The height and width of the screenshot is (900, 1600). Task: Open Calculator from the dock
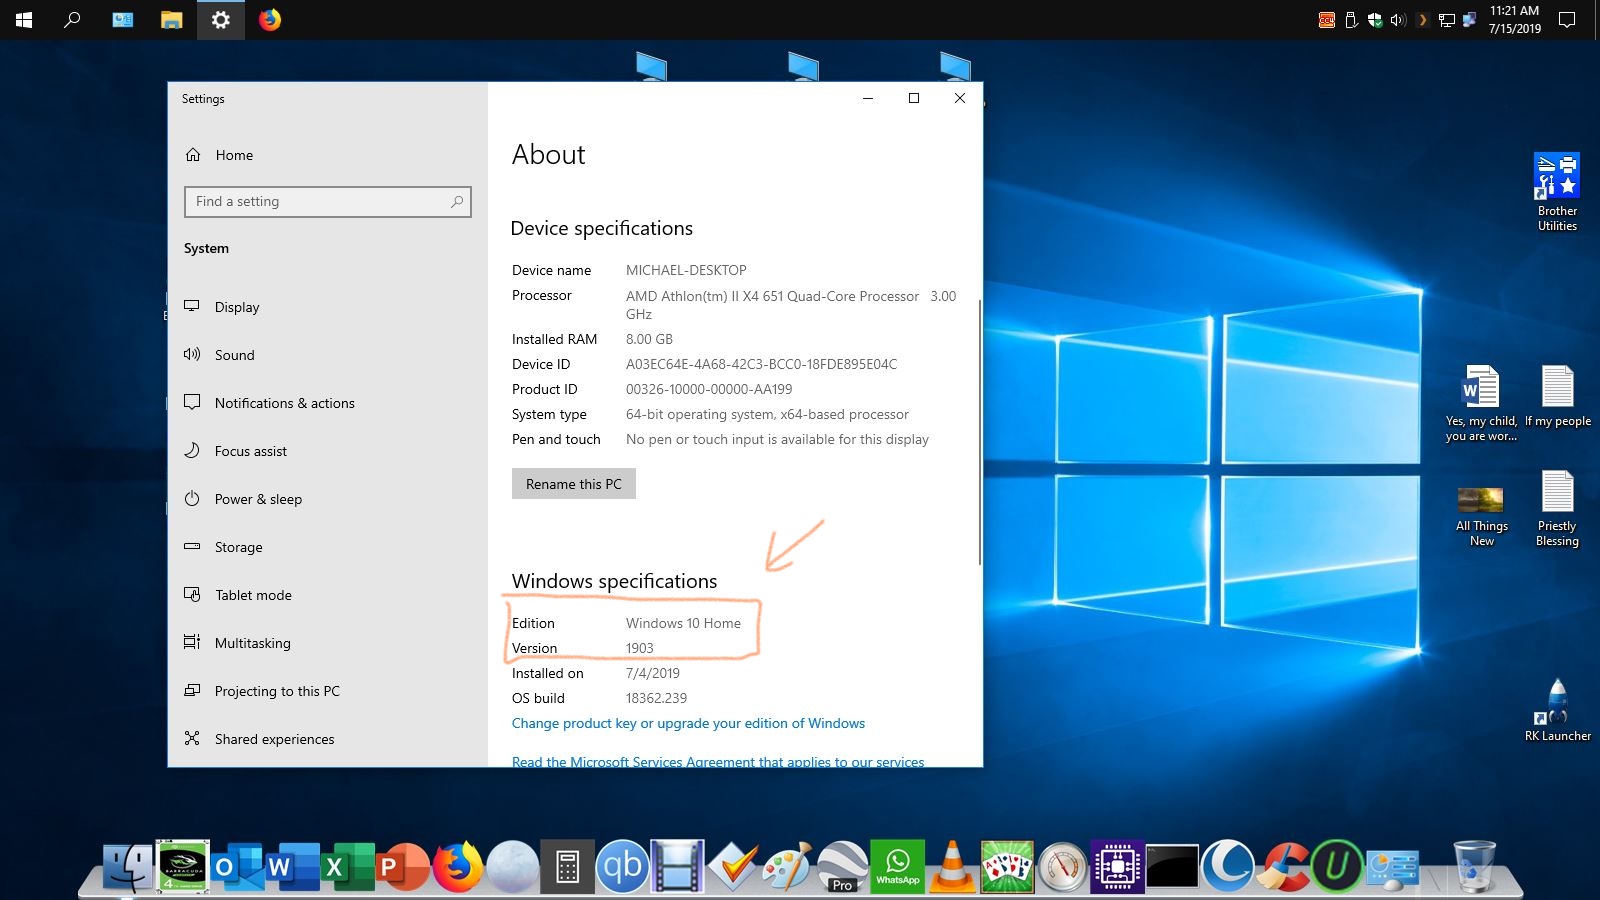[x=567, y=866]
